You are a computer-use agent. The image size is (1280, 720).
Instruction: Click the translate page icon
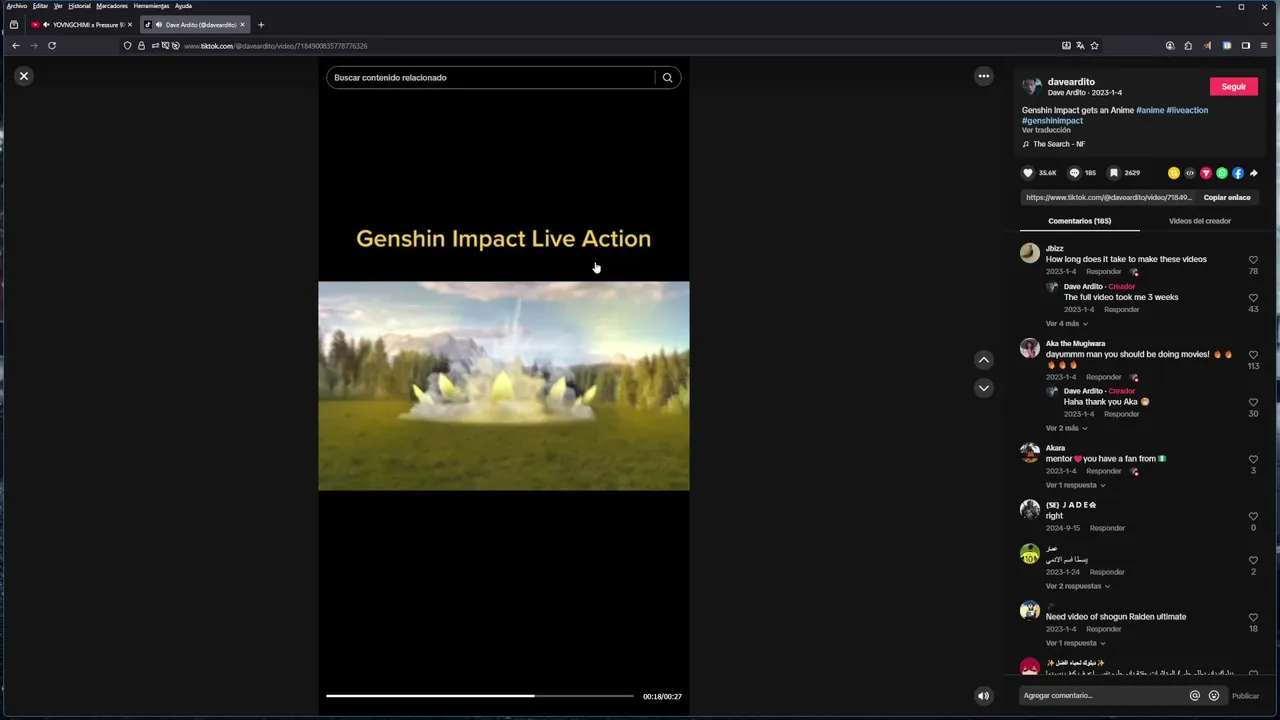1080,46
